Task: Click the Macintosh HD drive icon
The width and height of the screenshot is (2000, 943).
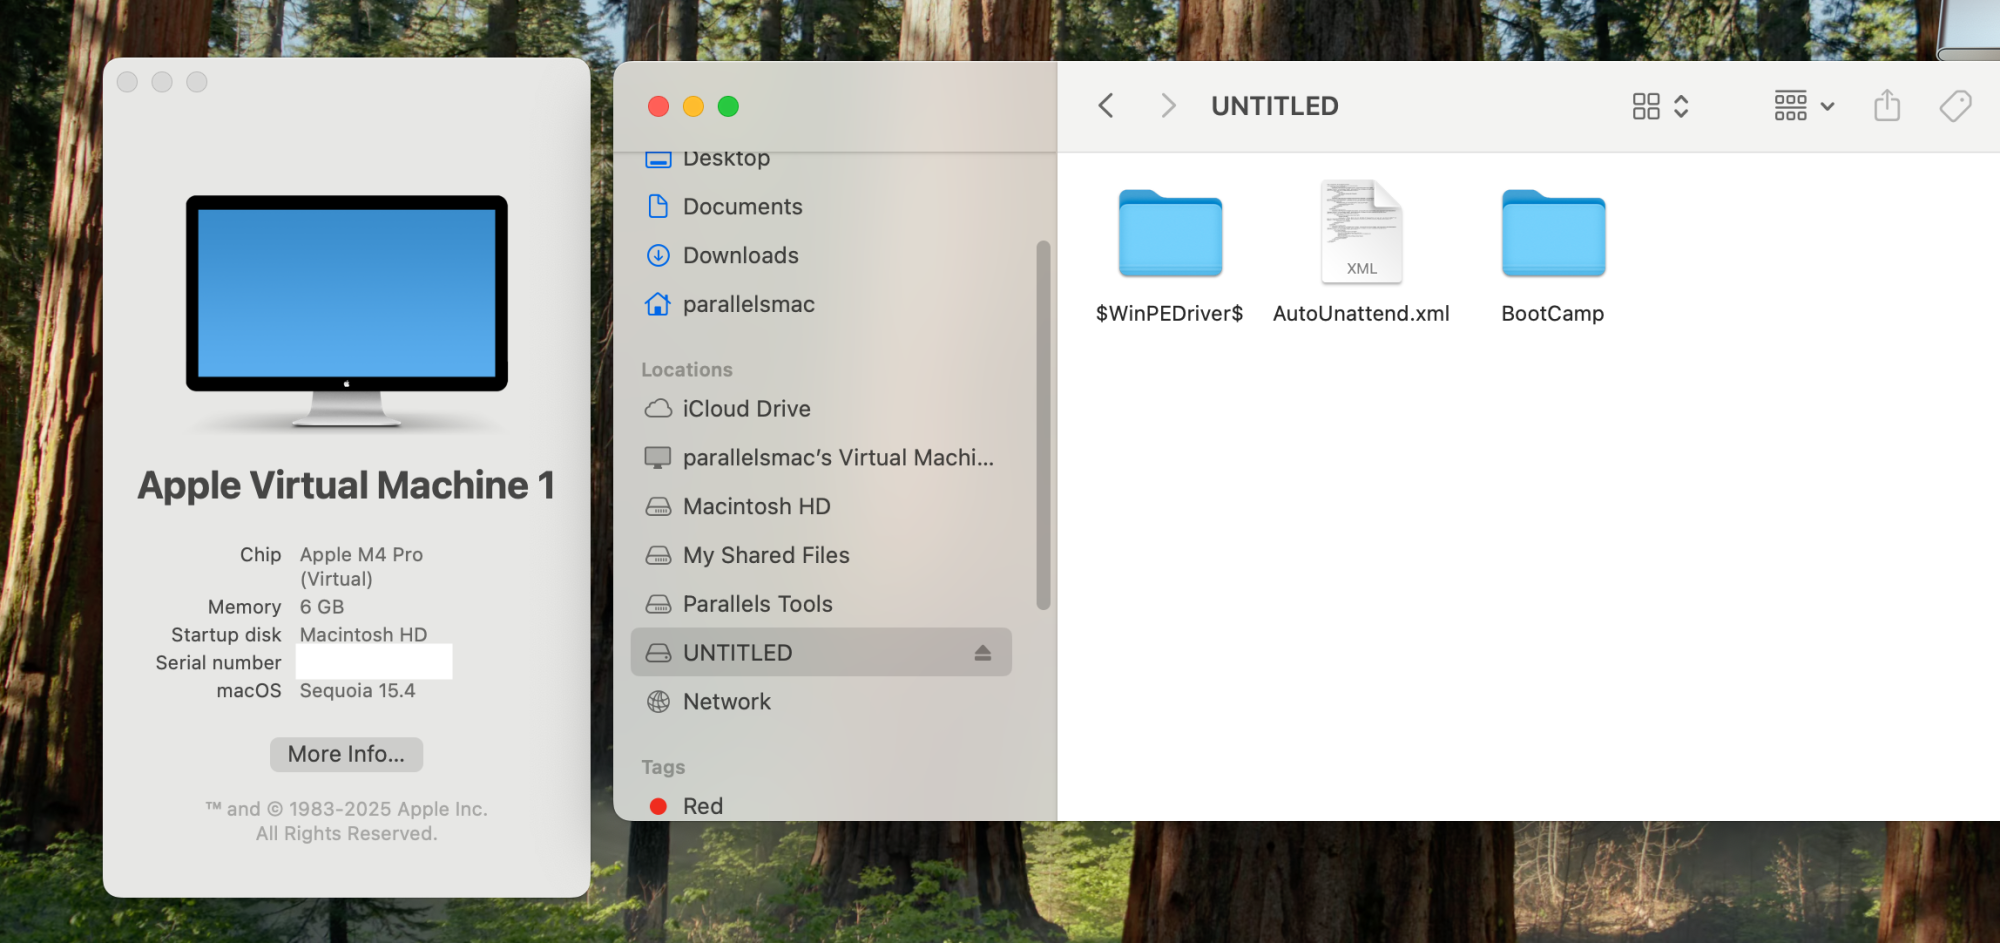Action: (x=658, y=507)
